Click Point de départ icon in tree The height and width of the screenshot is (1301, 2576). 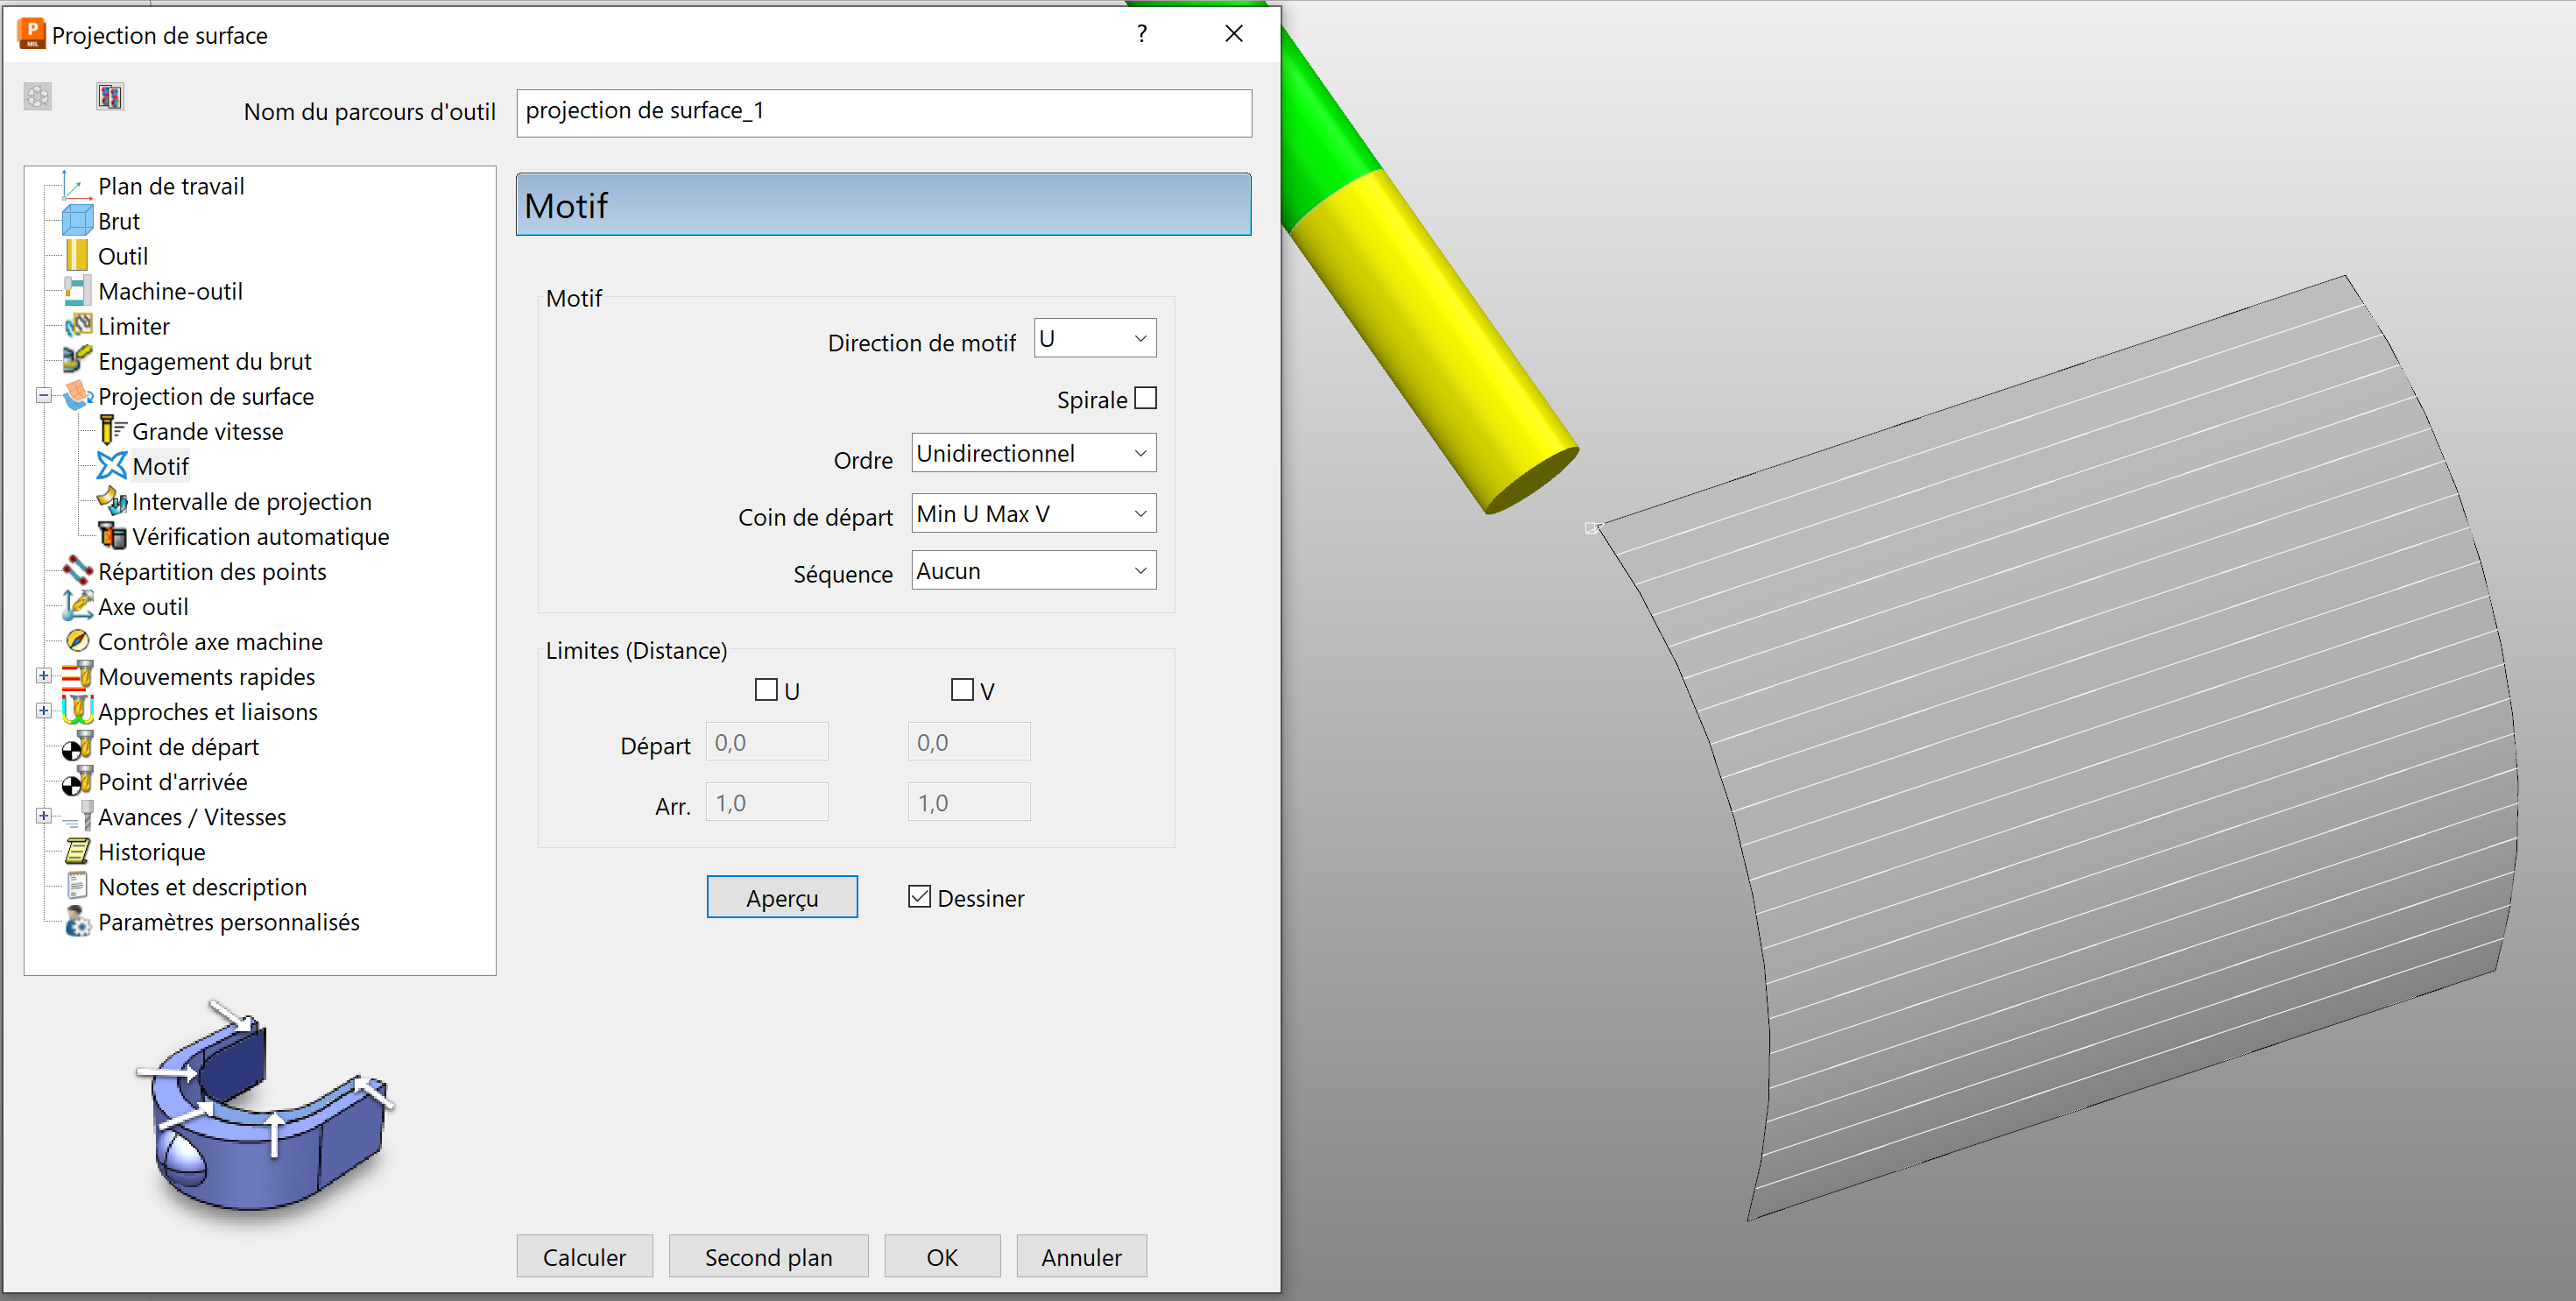click(x=77, y=747)
